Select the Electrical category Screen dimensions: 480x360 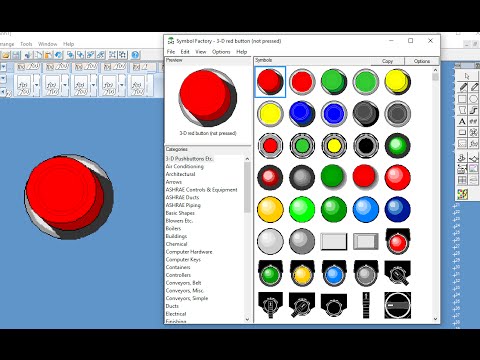pyautogui.click(x=176, y=314)
